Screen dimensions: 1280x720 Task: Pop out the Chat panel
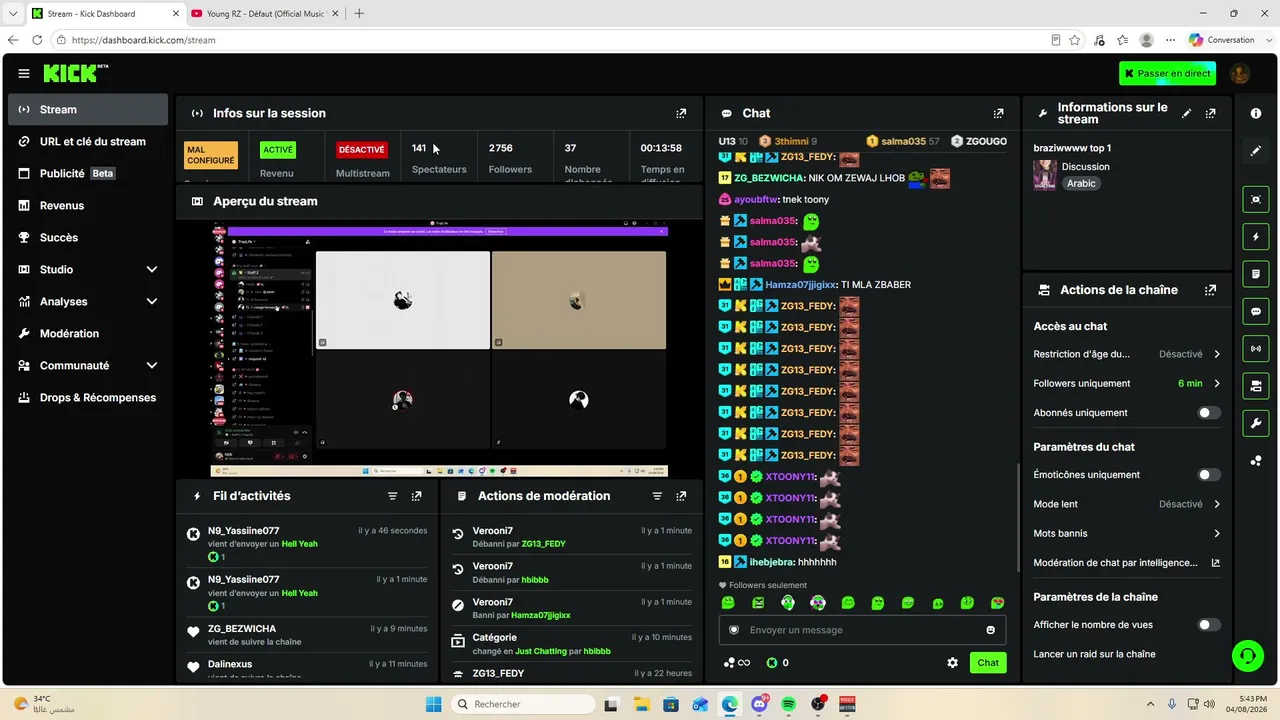(998, 113)
